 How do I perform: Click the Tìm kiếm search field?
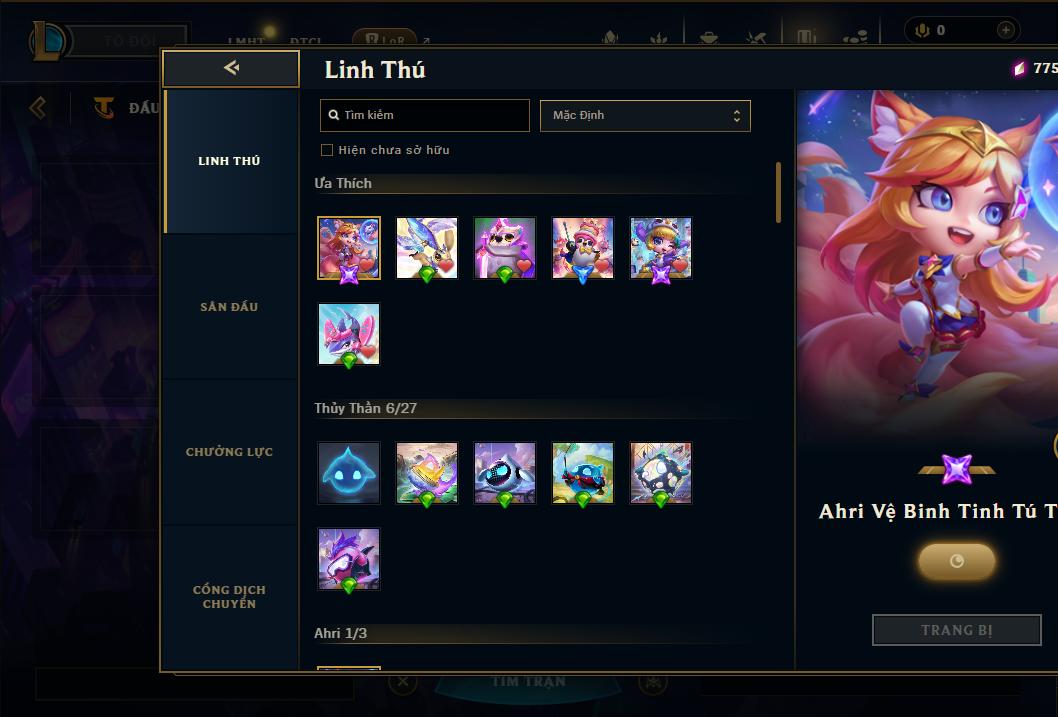point(424,115)
